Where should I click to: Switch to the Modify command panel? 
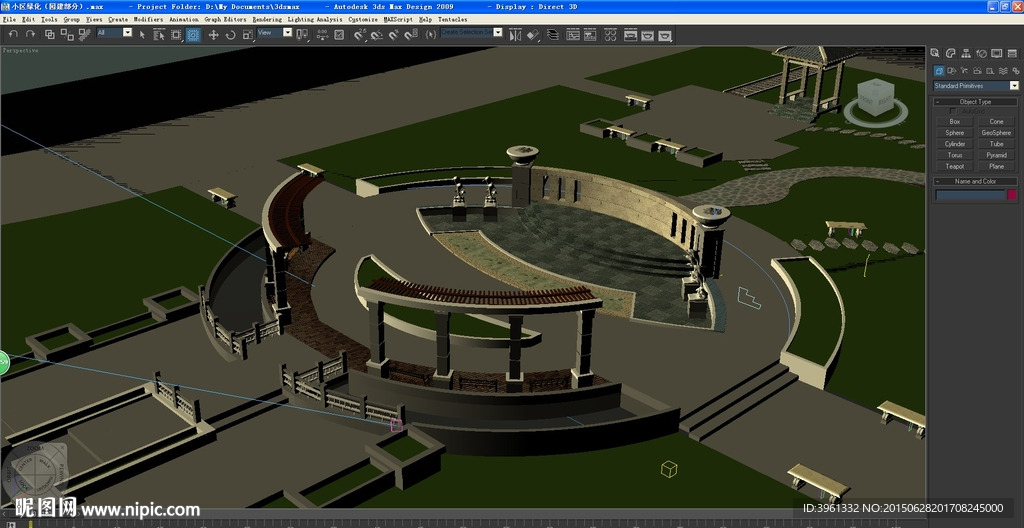tap(950, 53)
